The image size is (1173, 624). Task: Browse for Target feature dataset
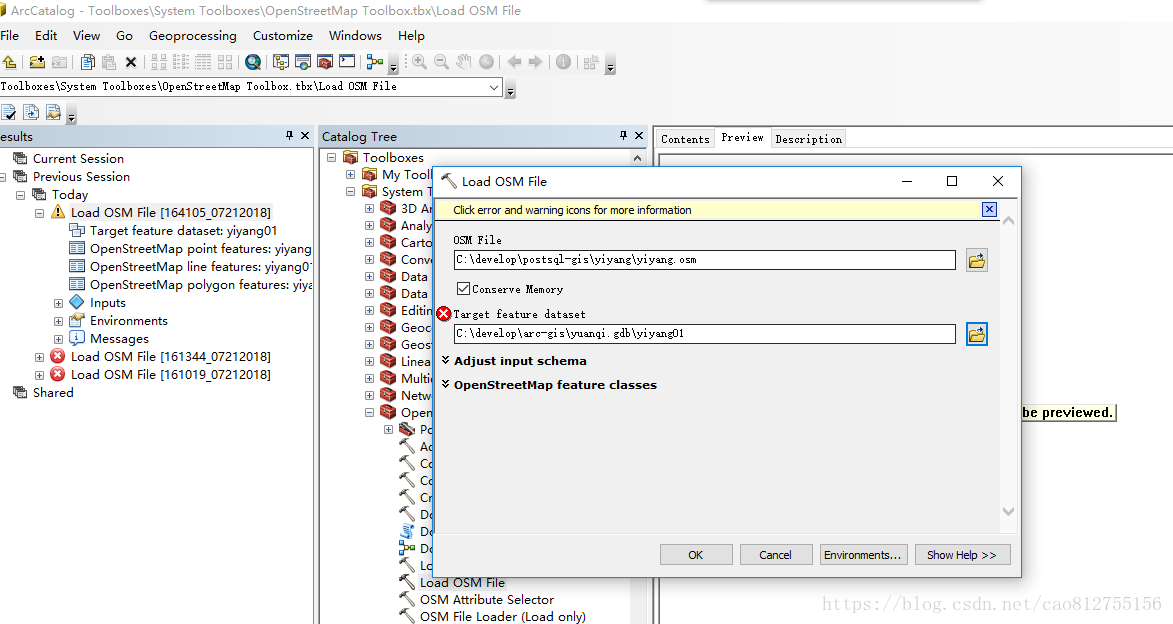point(976,334)
